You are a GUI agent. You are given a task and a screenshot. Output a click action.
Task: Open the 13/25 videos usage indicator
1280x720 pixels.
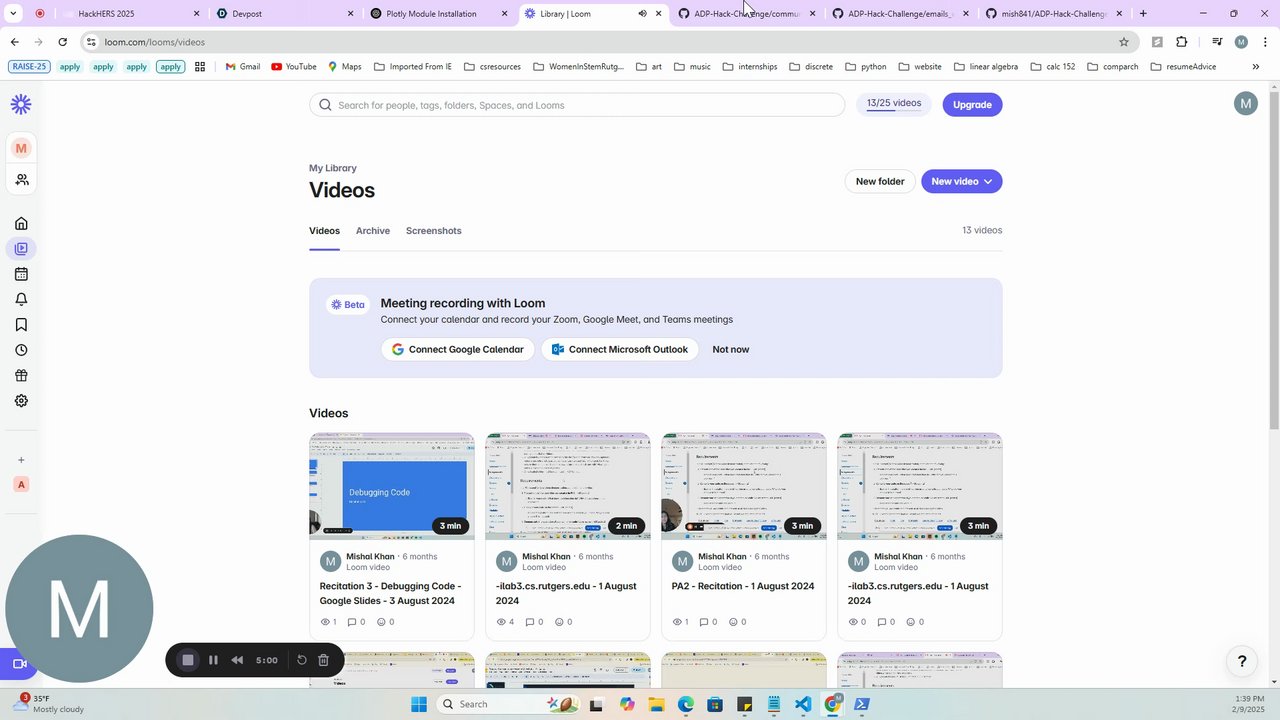pos(894,104)
